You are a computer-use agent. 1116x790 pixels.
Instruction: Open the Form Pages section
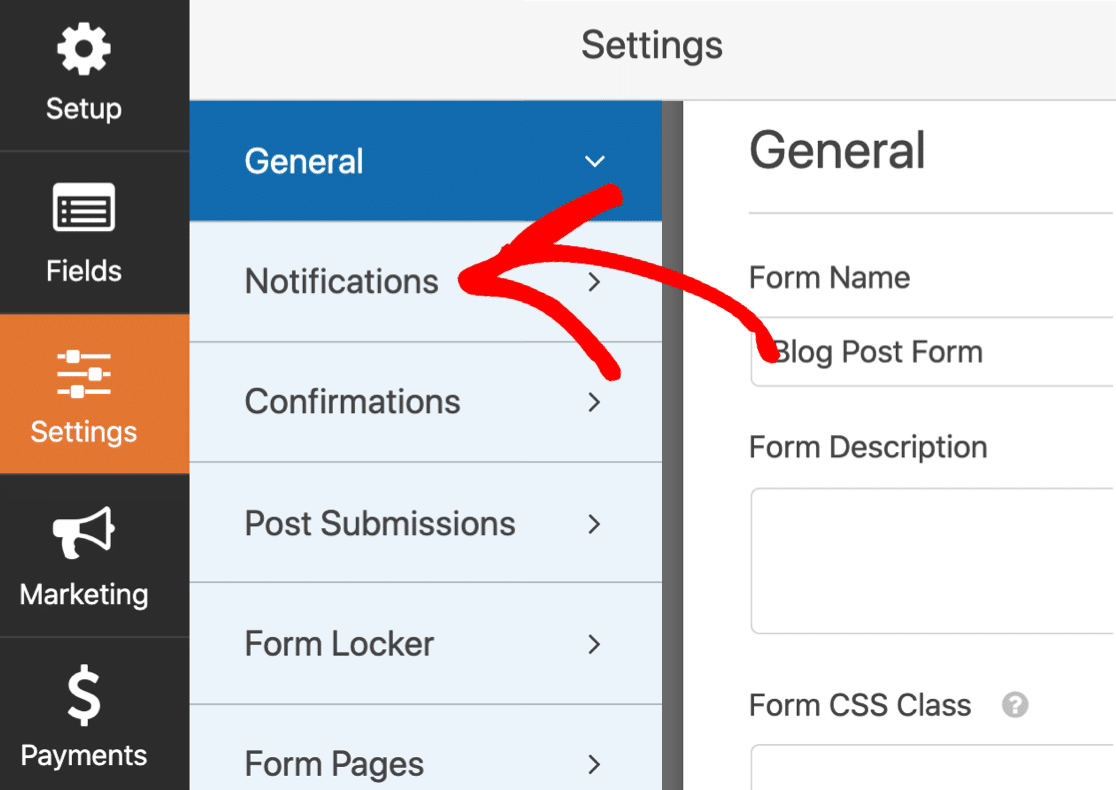click(x=334, y=765)
